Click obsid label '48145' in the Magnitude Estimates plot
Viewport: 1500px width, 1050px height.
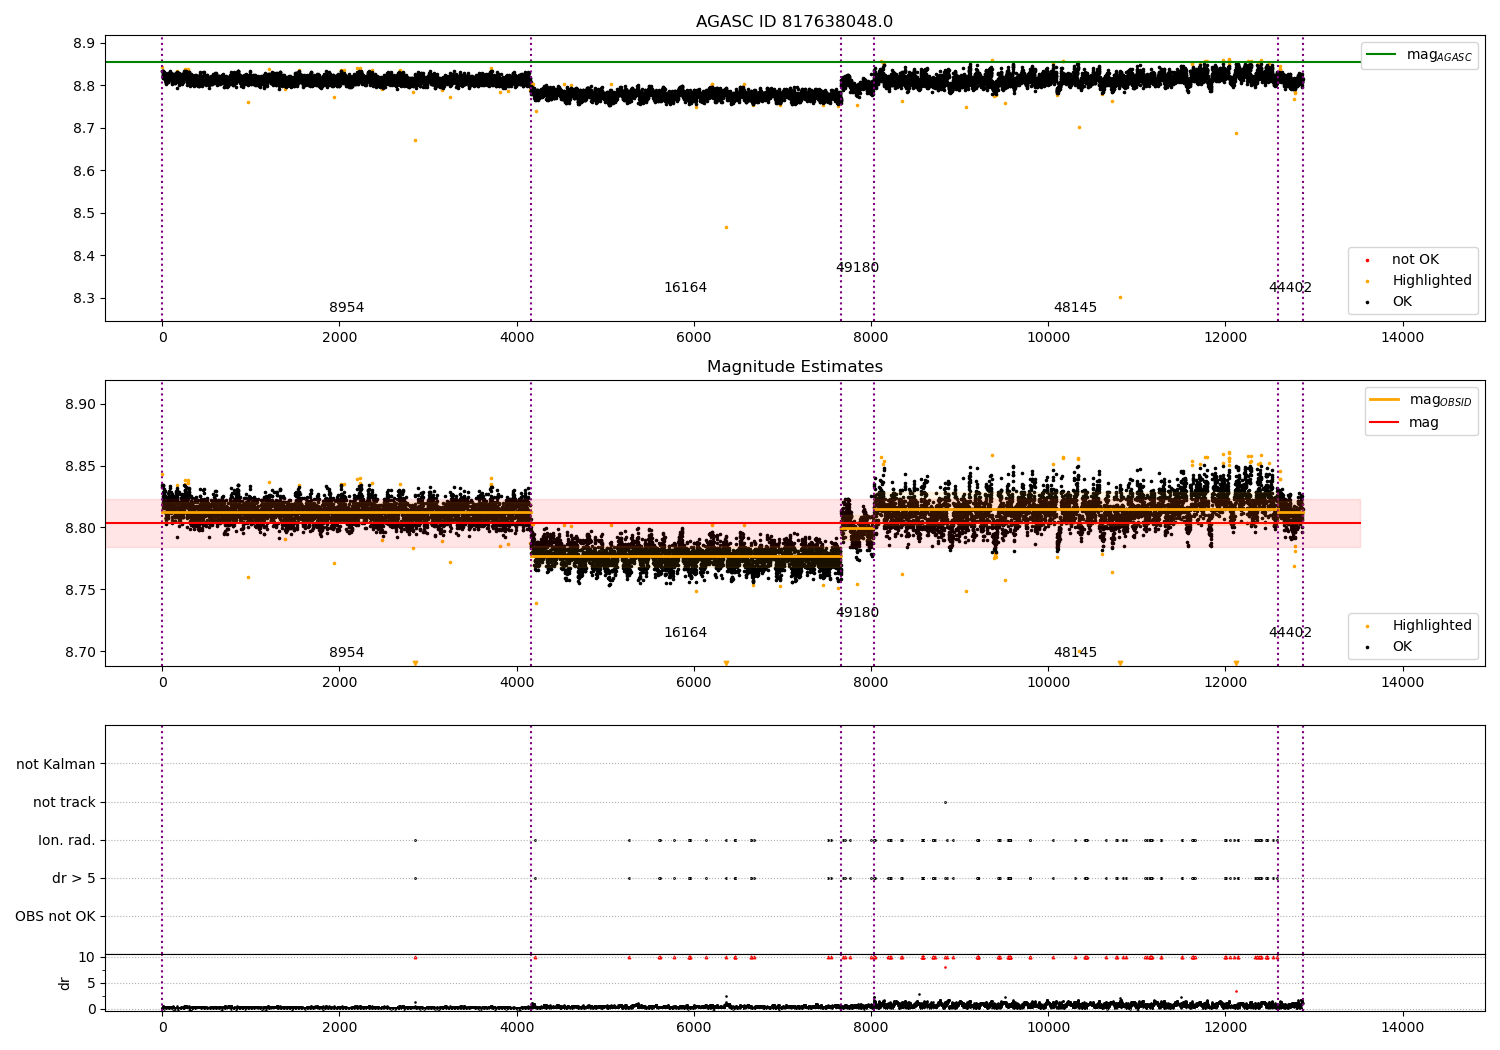click(x=1075, y=653)
